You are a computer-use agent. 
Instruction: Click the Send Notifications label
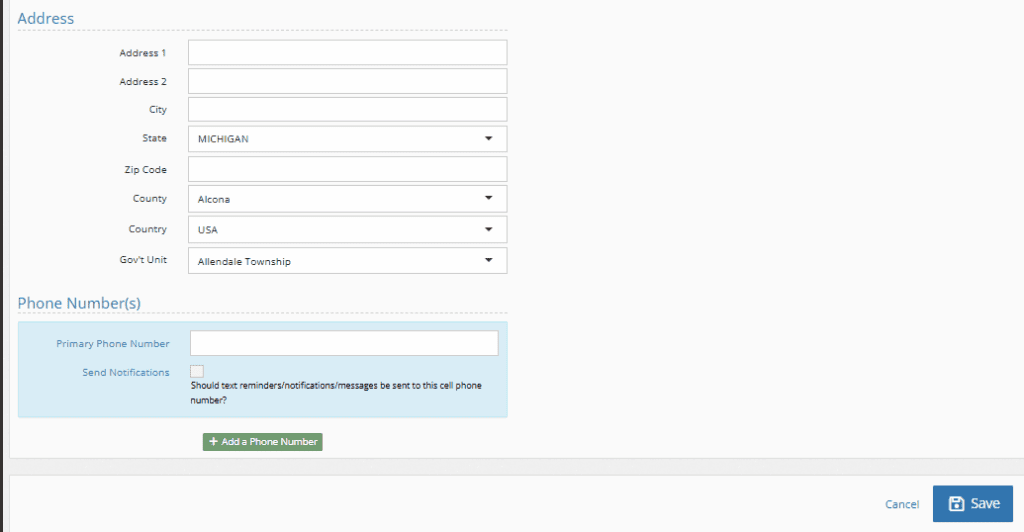point(126,373)
